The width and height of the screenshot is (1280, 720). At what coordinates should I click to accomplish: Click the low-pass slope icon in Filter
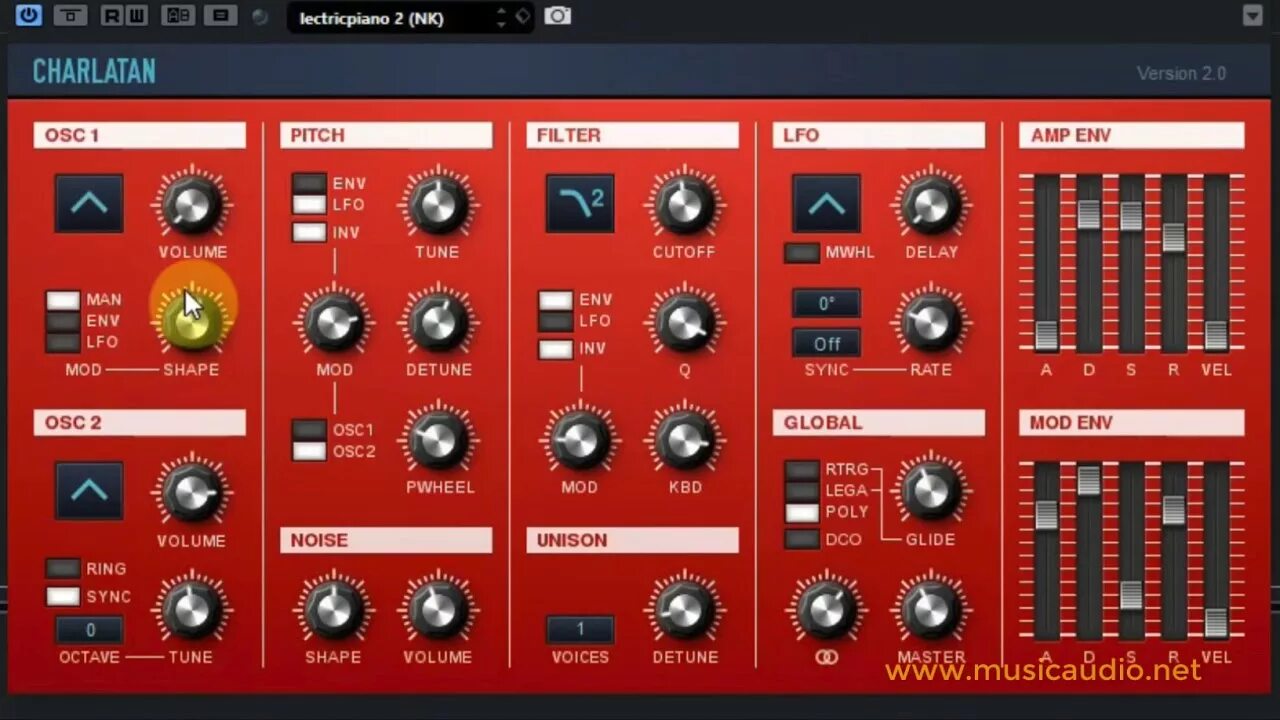[579, 203]
